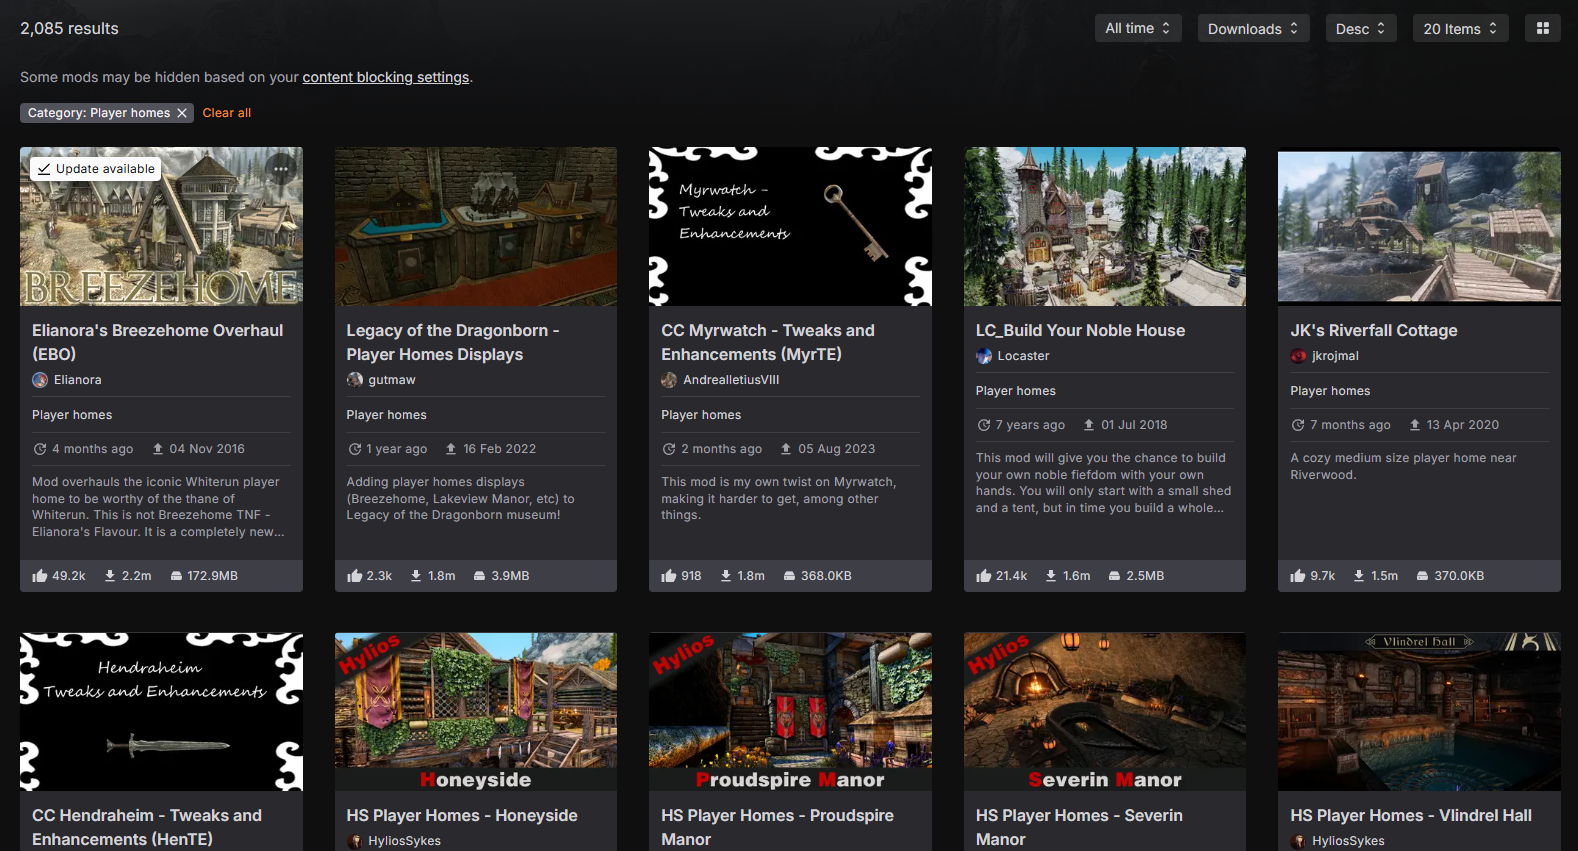Viewport: 1578px width, 851px height.
Task: Open CC Myrwatch Tweaks and Enhancements title
Action: pos(768,342)
